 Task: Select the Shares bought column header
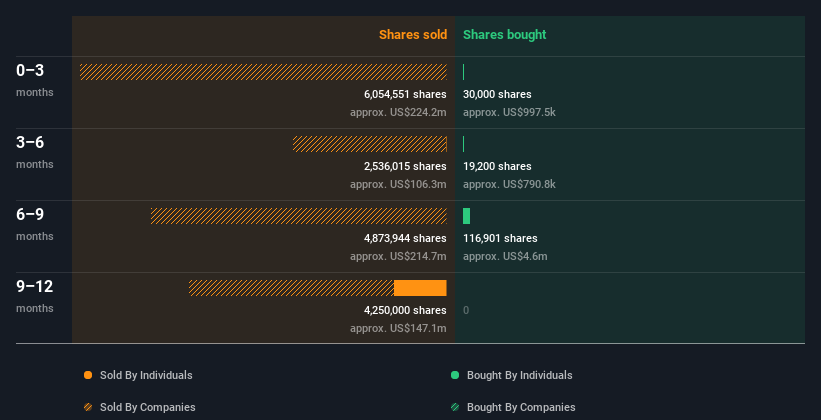tap(504, 35)
